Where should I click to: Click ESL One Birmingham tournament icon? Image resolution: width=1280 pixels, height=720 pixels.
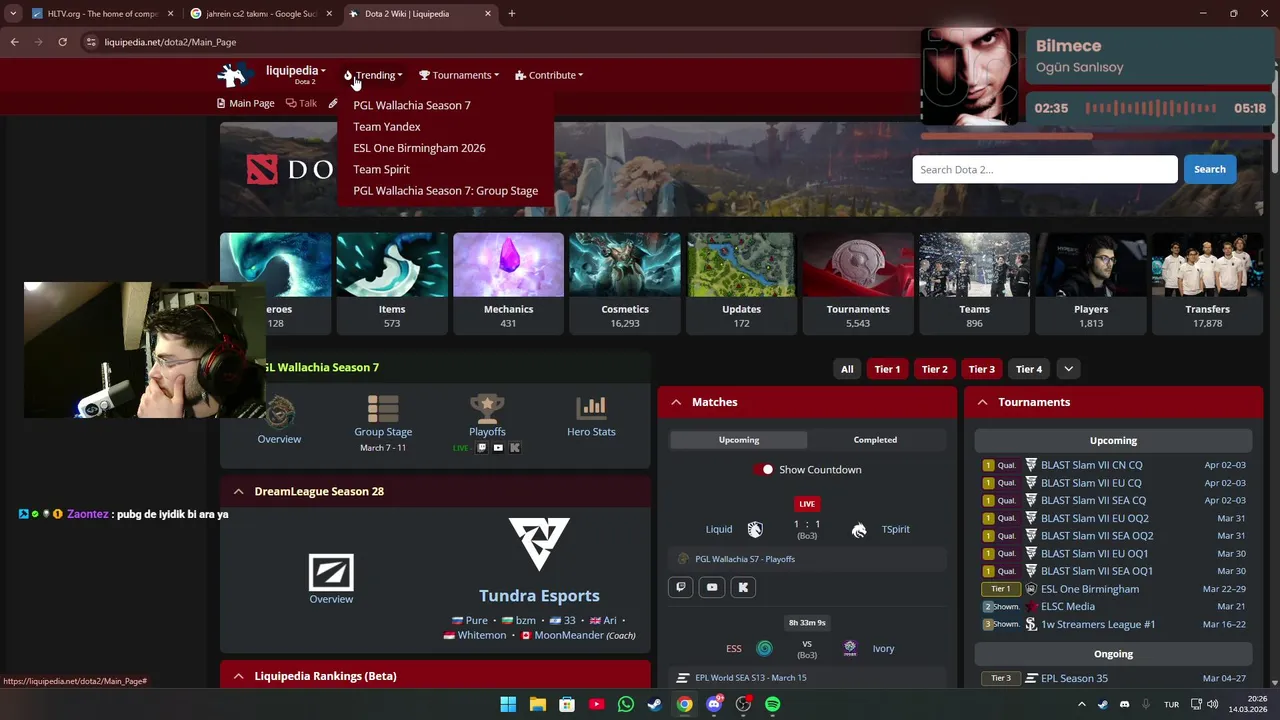(x=1031, y=589)
